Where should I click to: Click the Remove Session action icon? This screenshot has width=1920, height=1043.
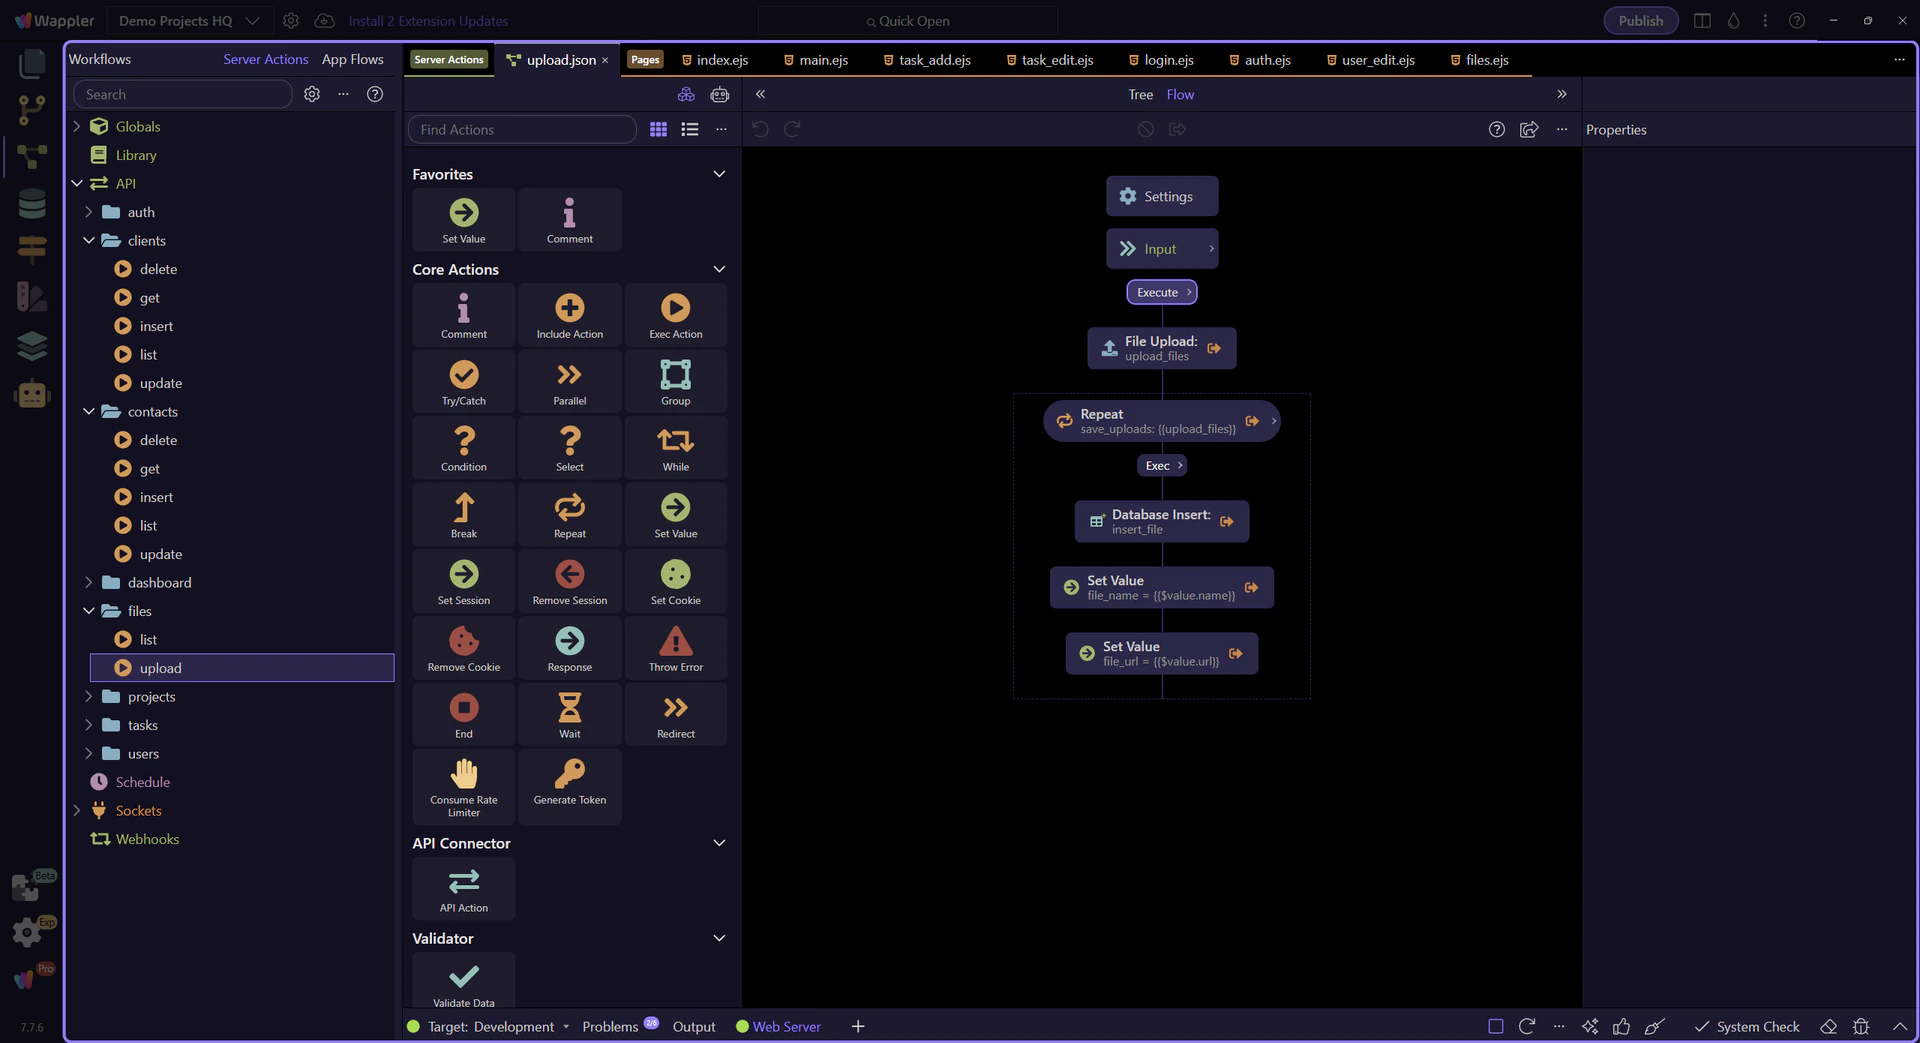(x=569, y=575)
